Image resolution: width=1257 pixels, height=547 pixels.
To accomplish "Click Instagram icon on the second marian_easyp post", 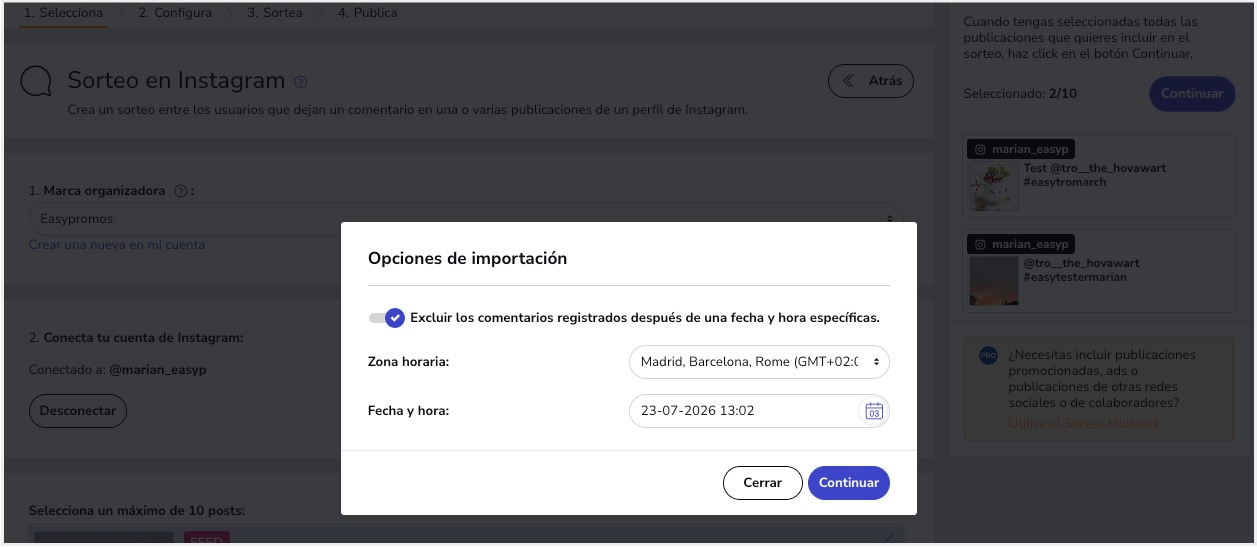I will click(x=981, y=244).
